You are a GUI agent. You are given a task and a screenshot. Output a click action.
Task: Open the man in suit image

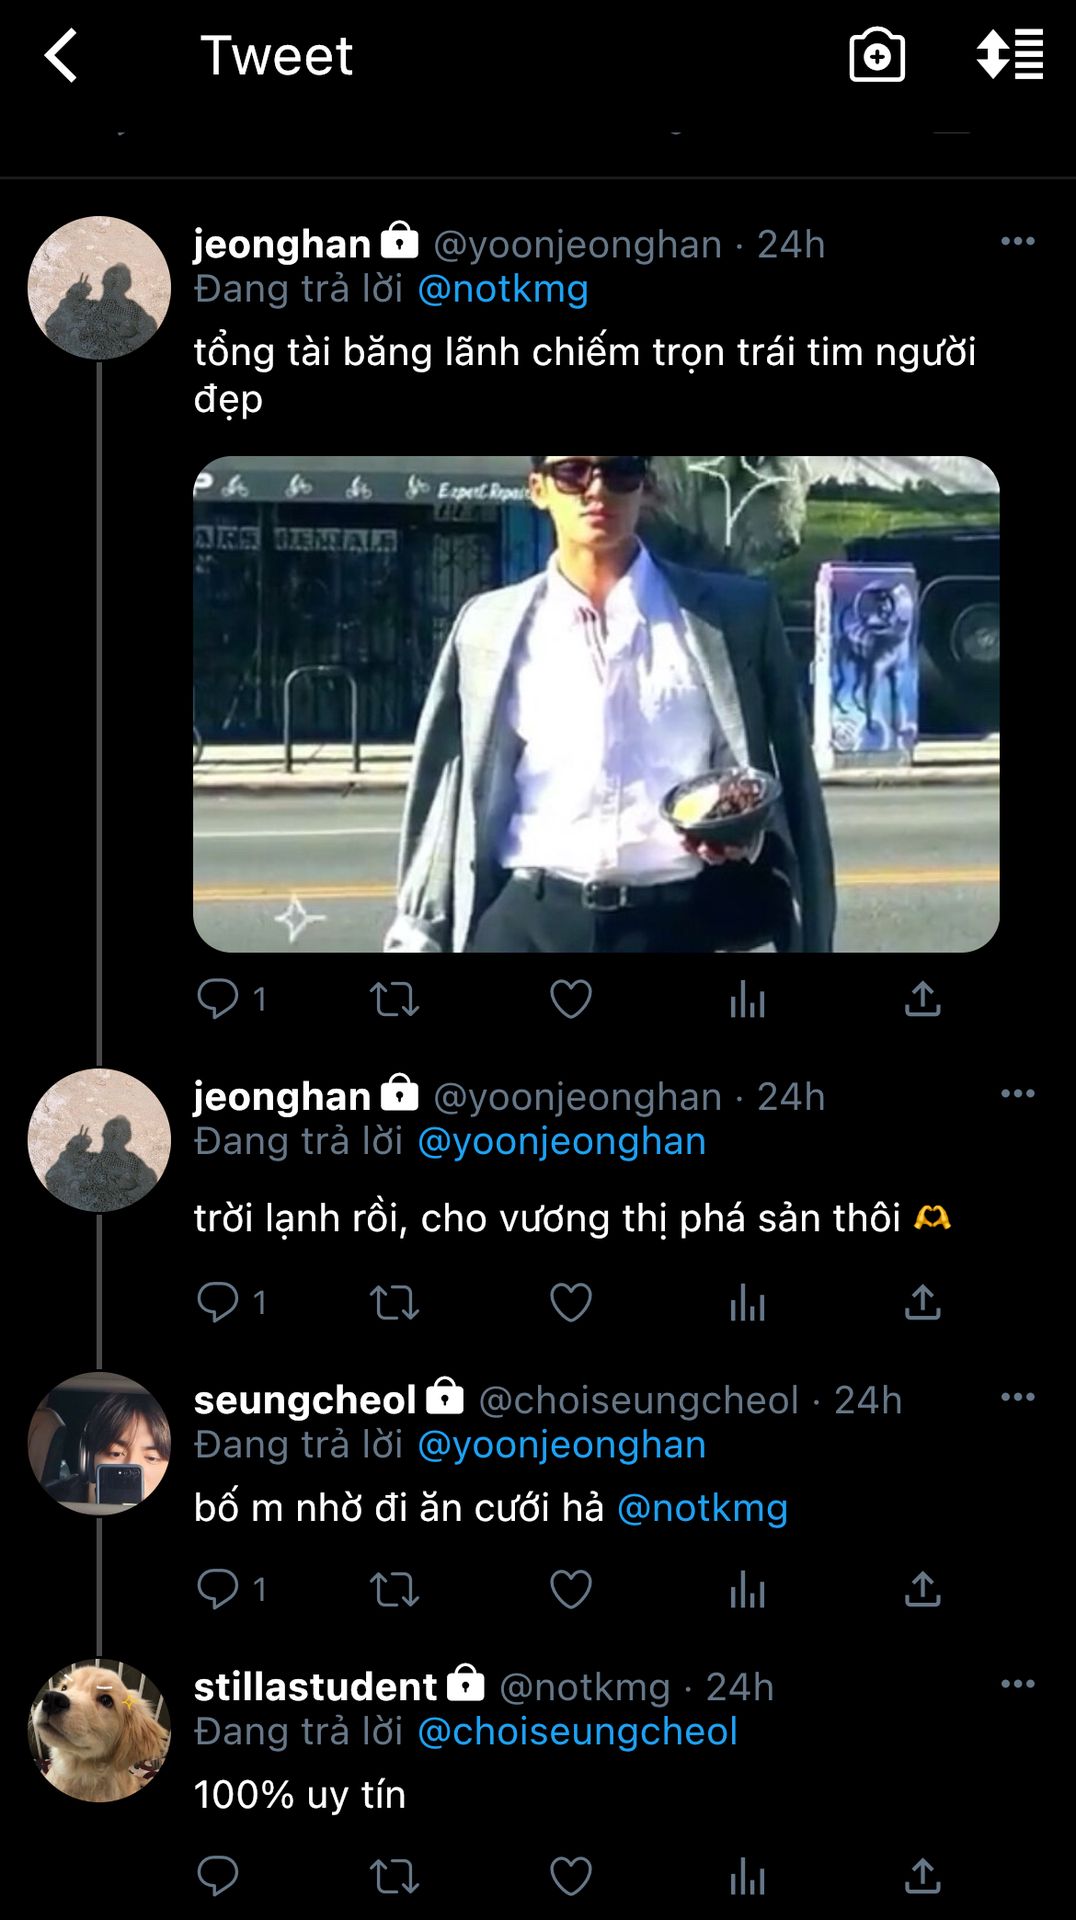[596, 704]
